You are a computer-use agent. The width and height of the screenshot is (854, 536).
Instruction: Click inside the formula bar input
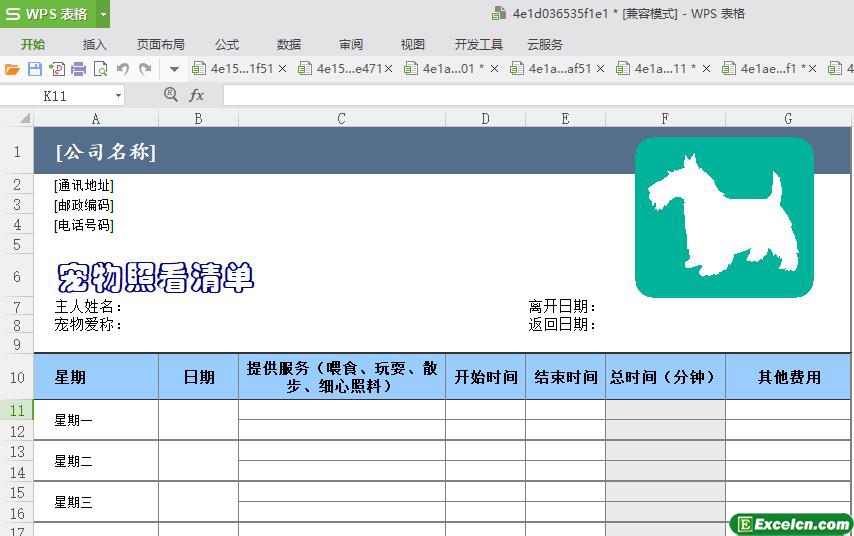click(x=538, y=95)
